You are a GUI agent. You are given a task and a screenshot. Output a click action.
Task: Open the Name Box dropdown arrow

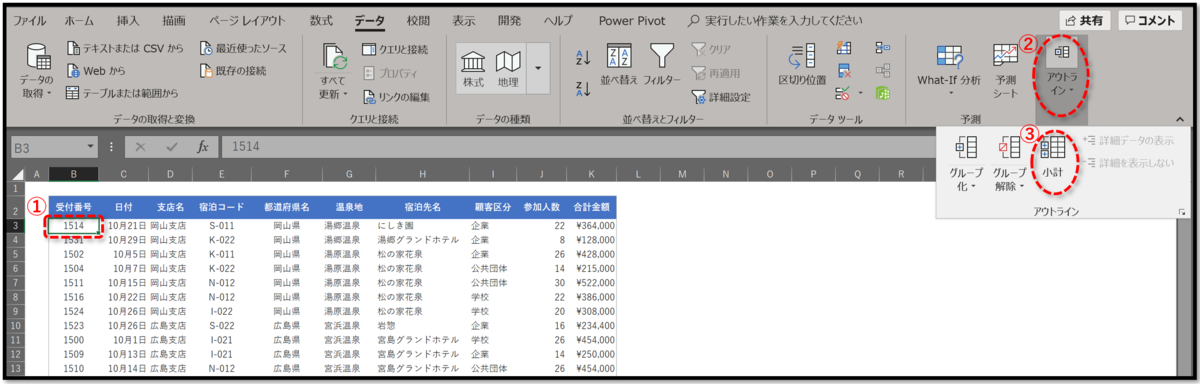coord(91,147)
